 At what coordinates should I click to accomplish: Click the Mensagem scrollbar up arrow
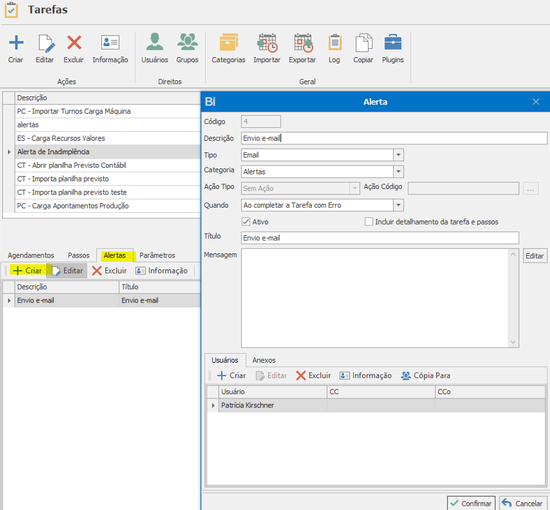point(513,254)
